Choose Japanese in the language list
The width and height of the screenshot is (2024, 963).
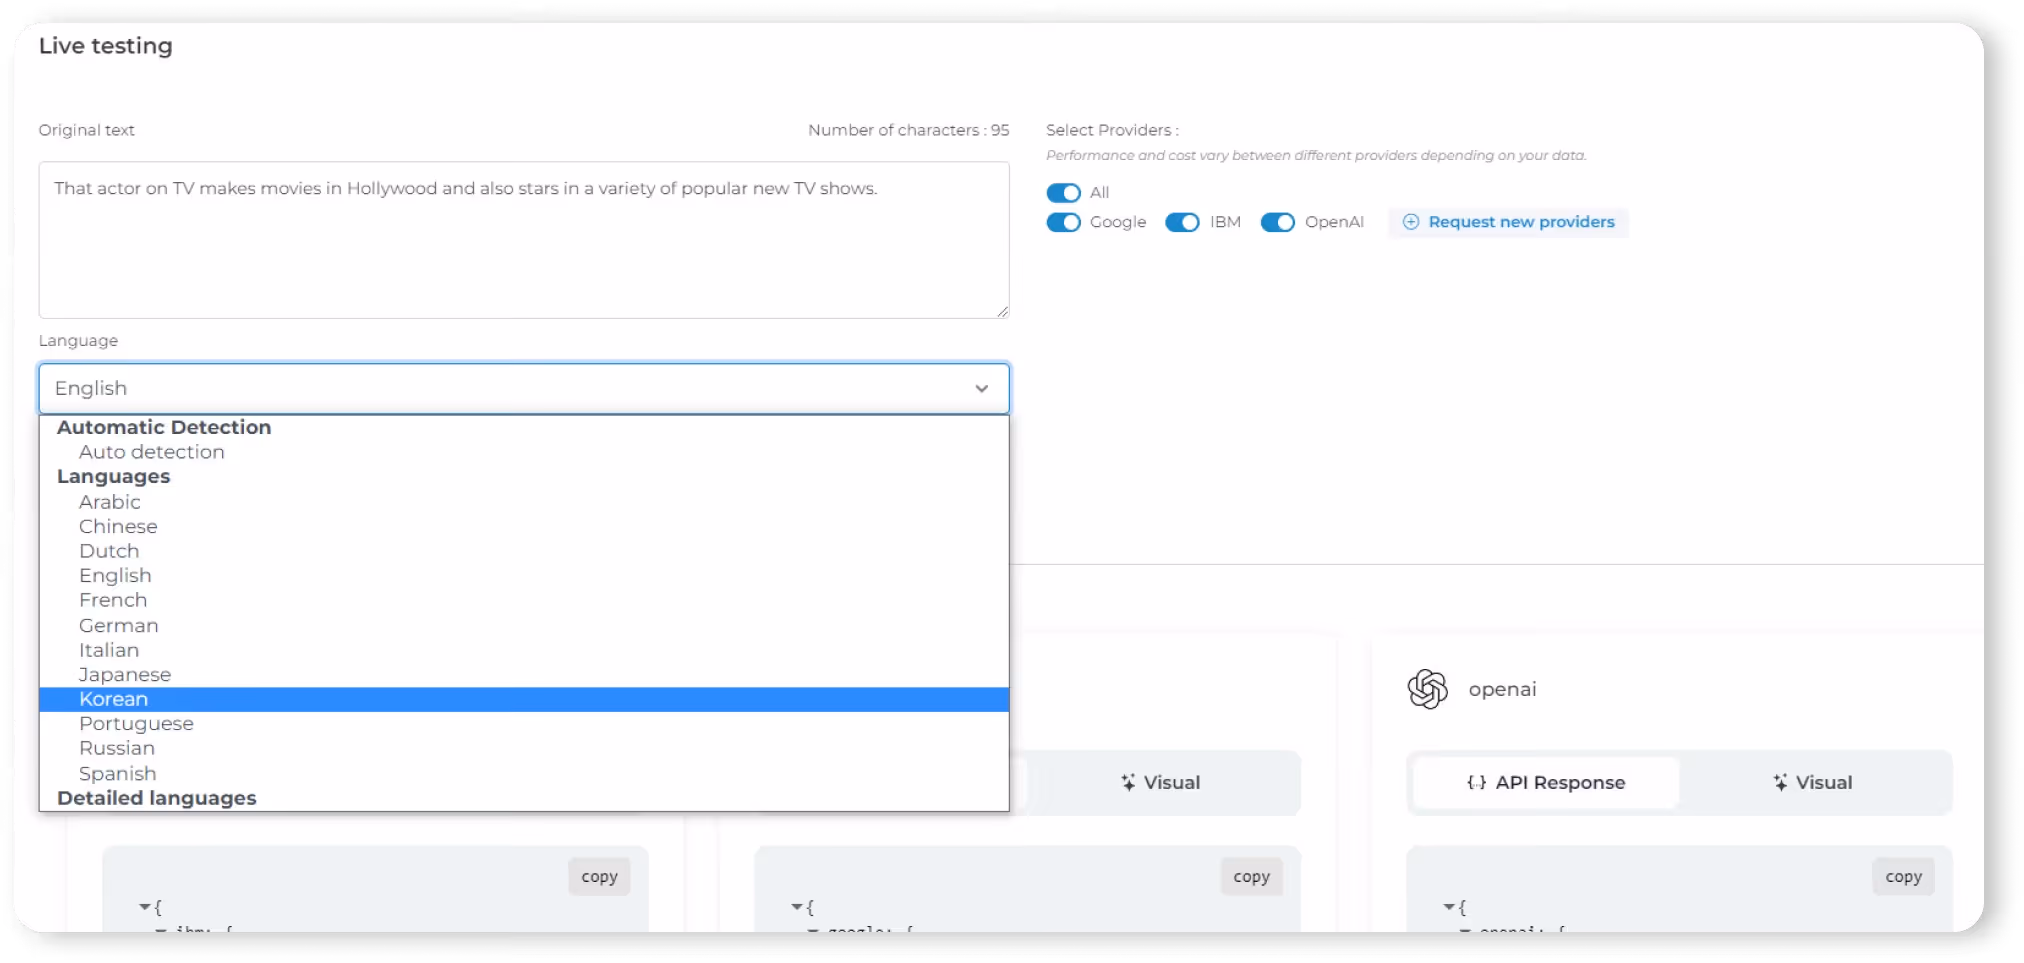point(524,675)
